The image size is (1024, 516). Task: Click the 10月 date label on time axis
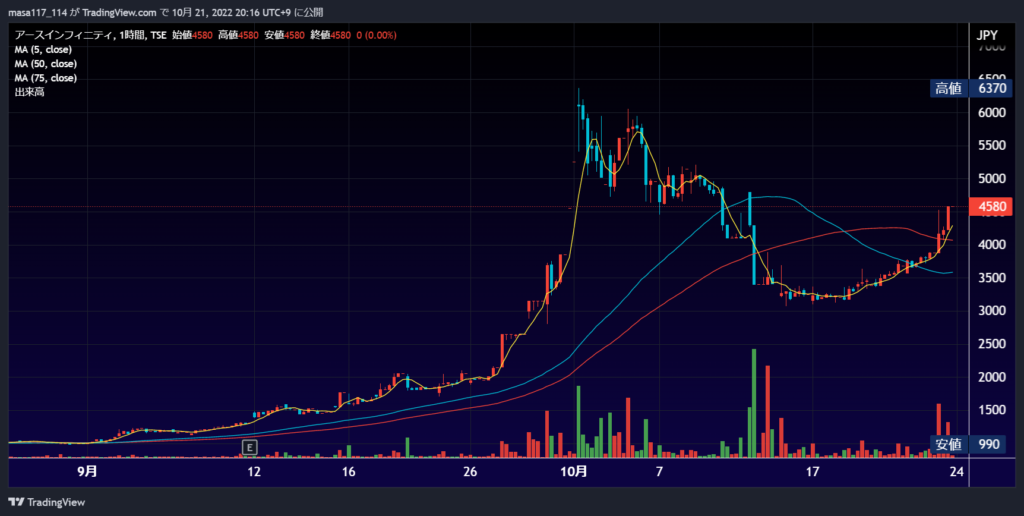(x=574, y=471)
